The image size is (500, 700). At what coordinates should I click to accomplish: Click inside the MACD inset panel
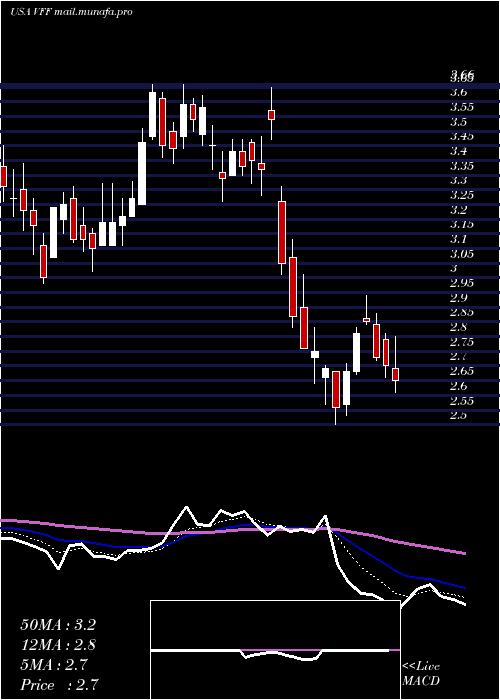(275, 650)
